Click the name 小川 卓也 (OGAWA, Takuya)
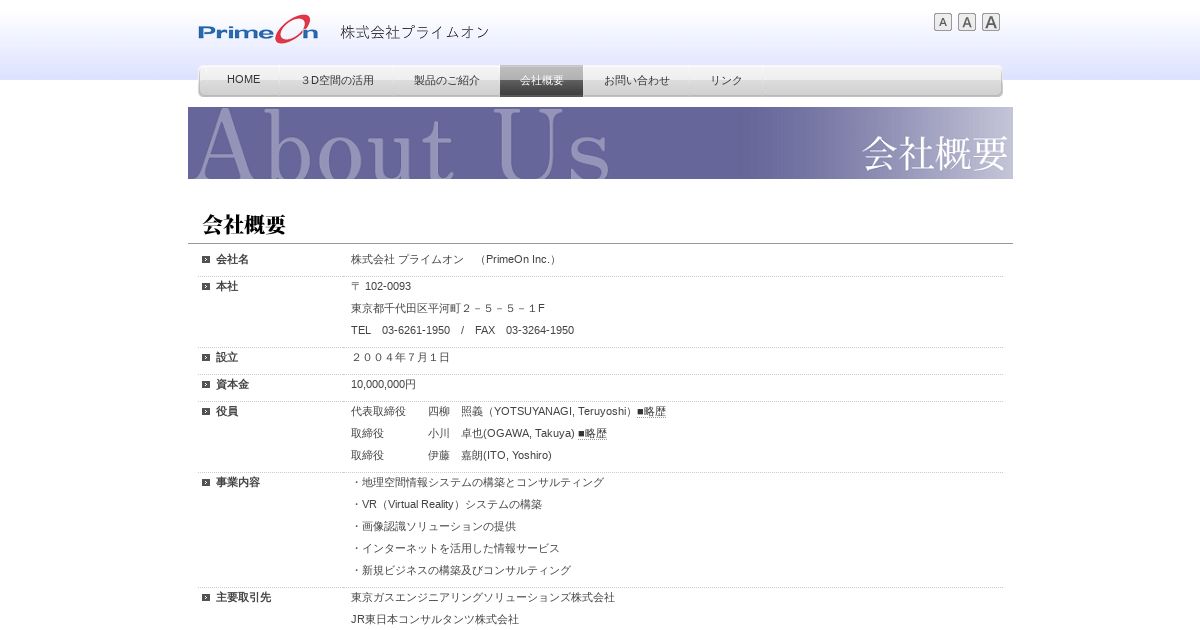Viewport: 1200px width, 630px height. coord(501,433)
